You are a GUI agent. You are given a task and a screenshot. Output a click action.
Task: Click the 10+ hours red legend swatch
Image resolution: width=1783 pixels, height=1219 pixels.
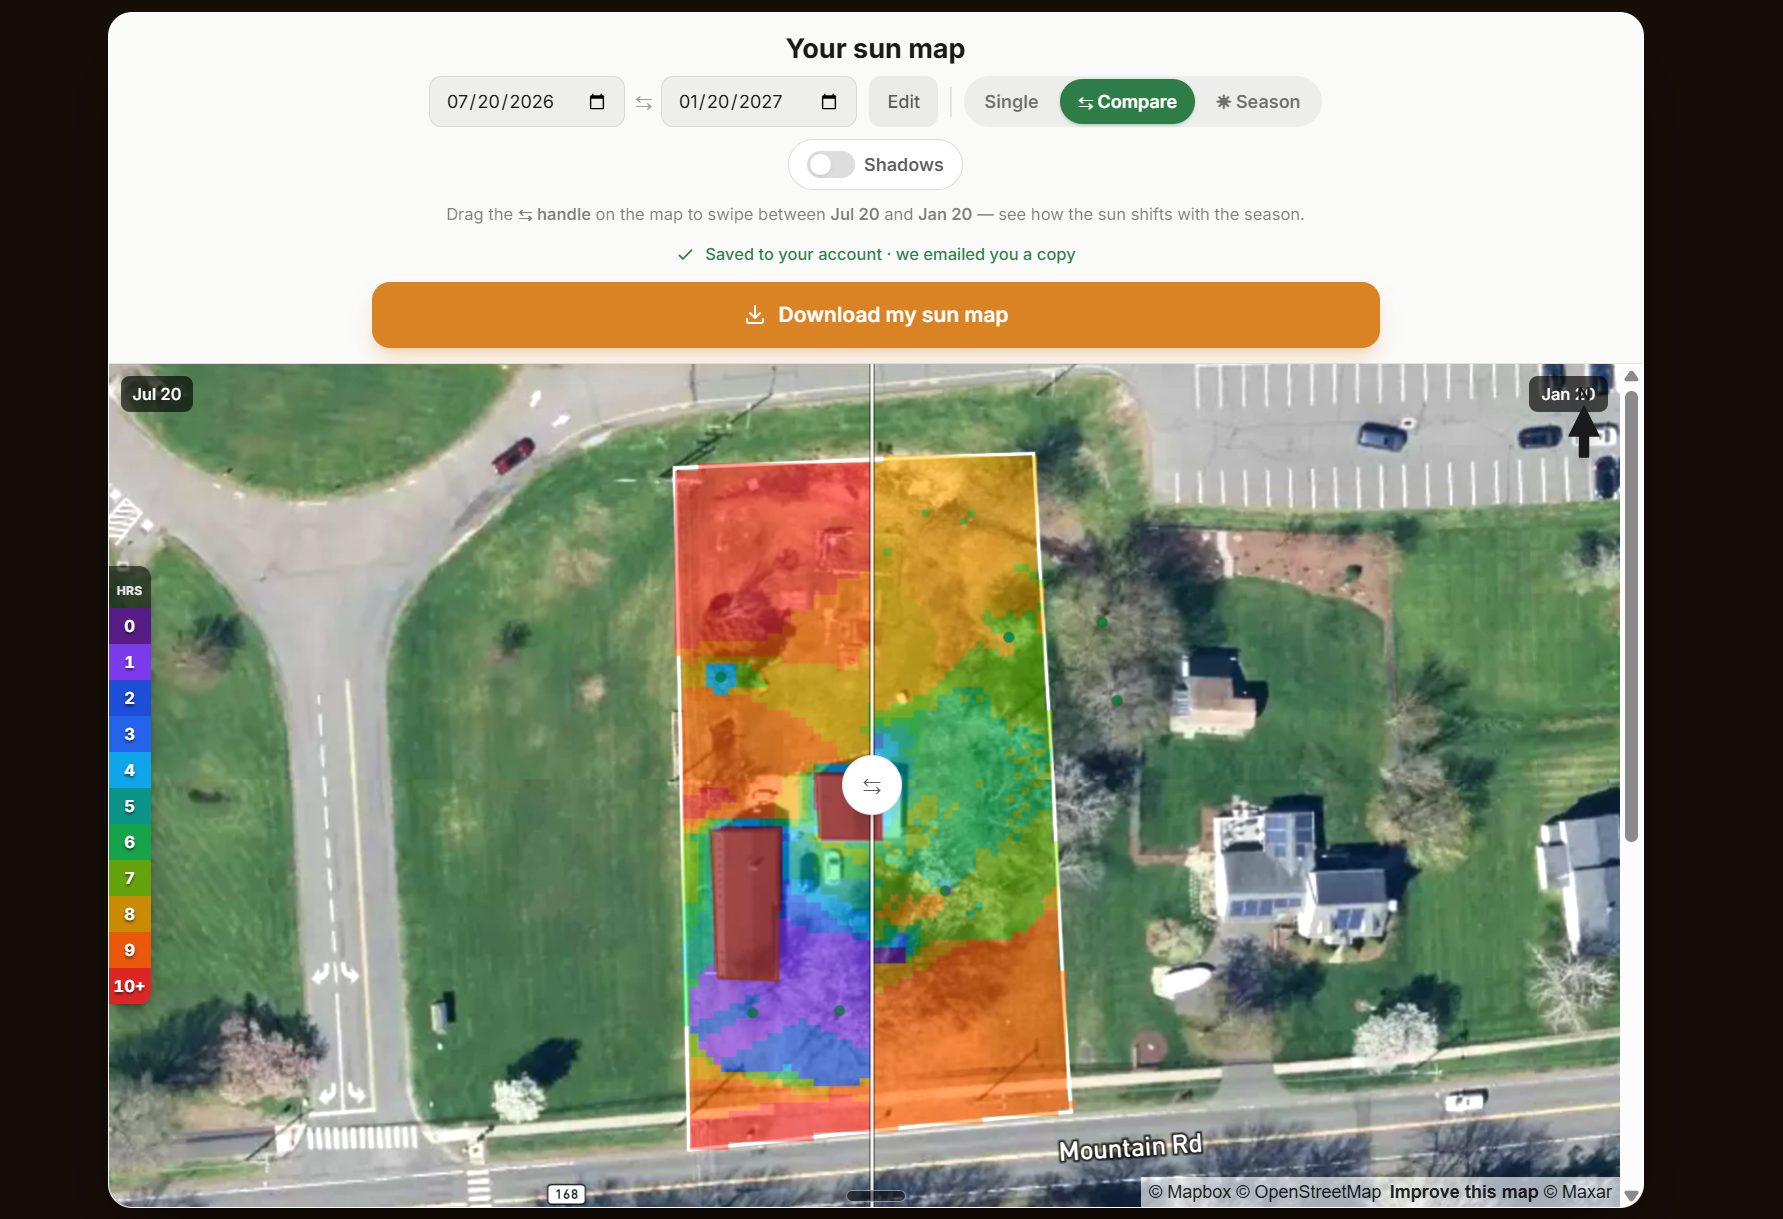point(130,986)
